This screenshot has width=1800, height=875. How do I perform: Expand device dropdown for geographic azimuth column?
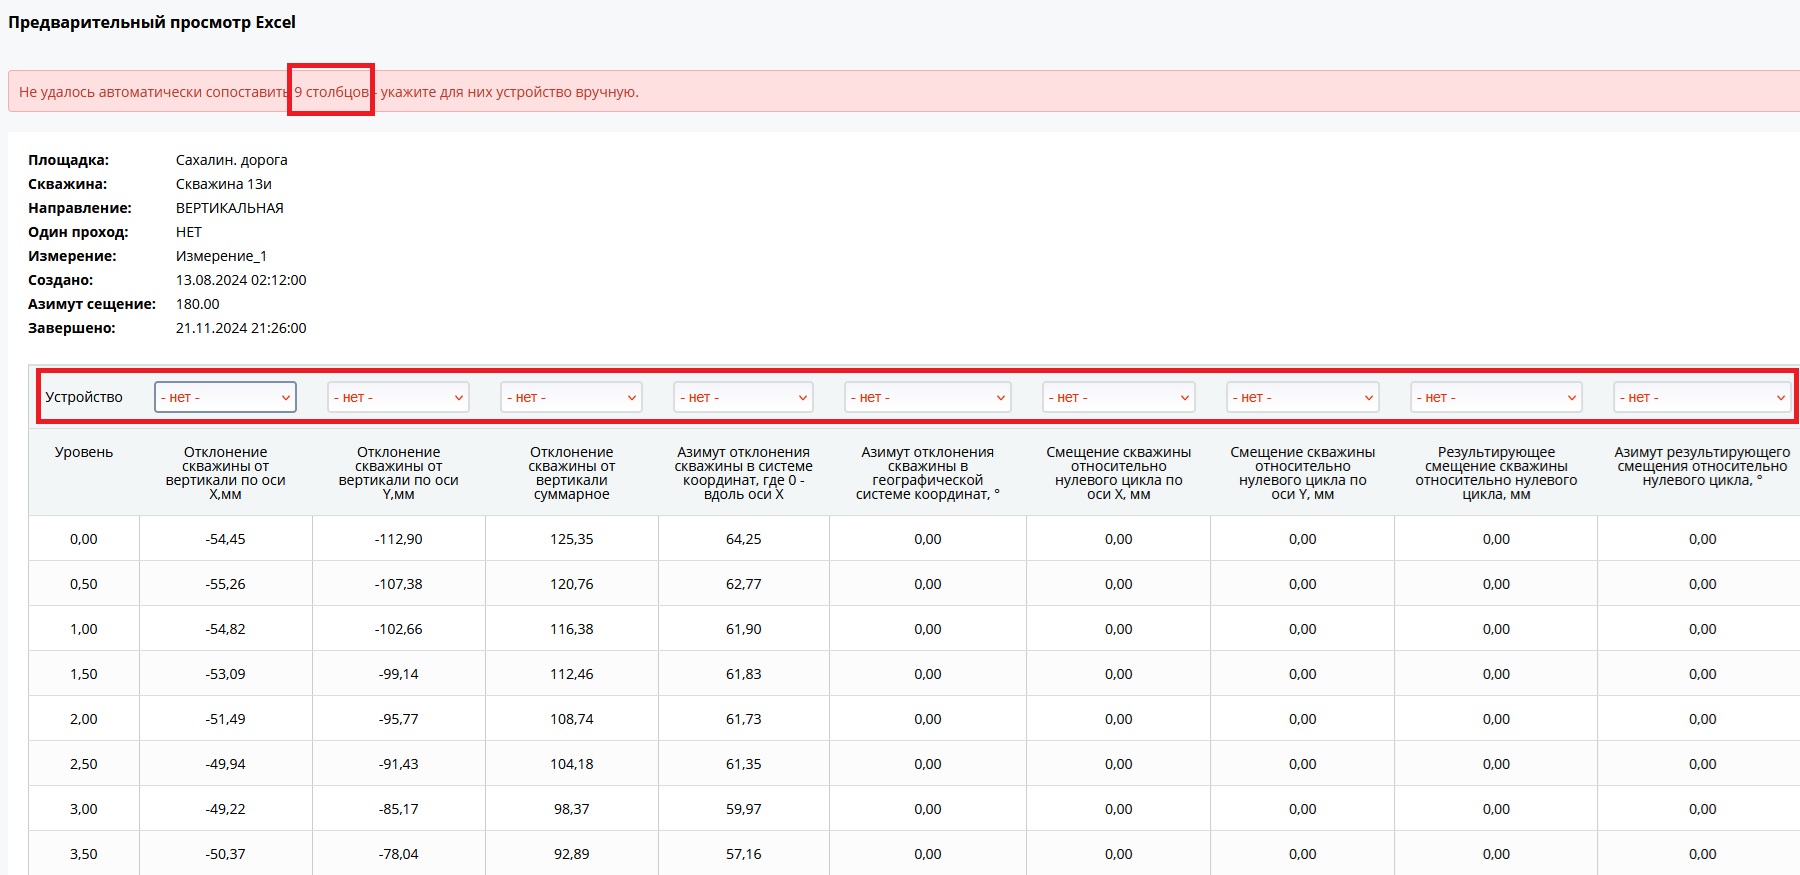tap(927, 398)
